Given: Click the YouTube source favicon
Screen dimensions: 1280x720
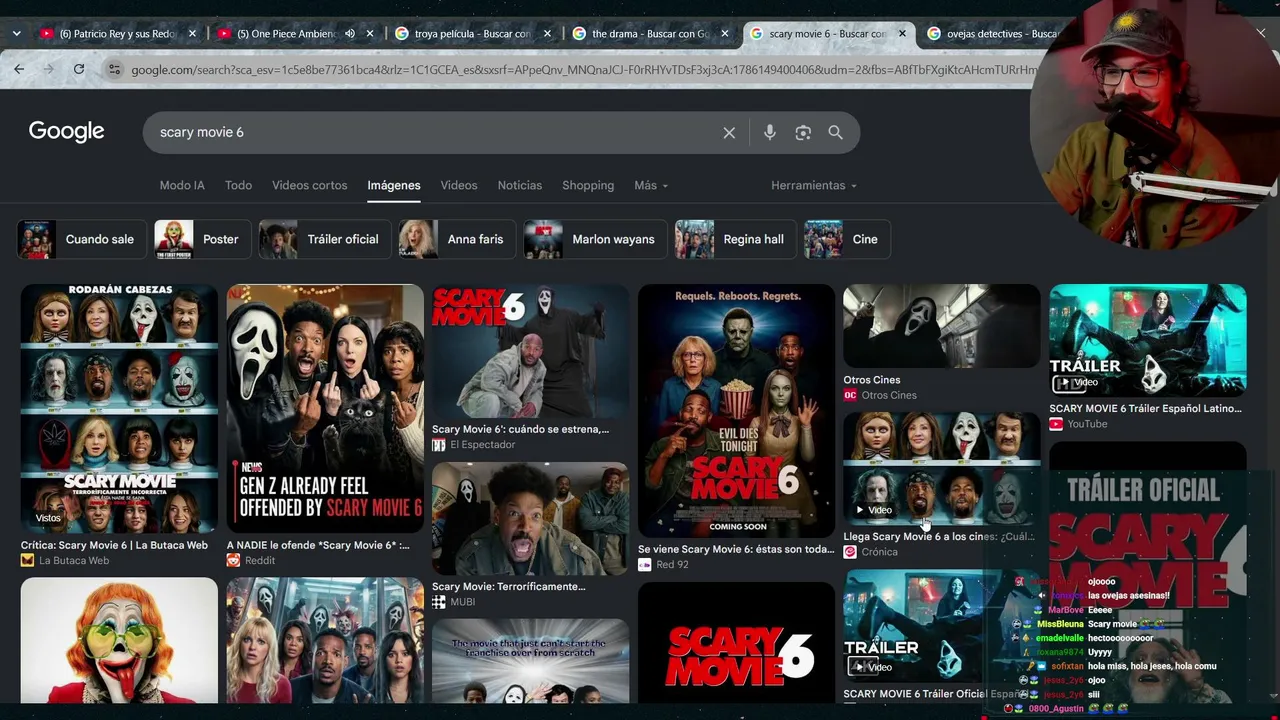Looking at the screenshot, I should pos(1056,424).
